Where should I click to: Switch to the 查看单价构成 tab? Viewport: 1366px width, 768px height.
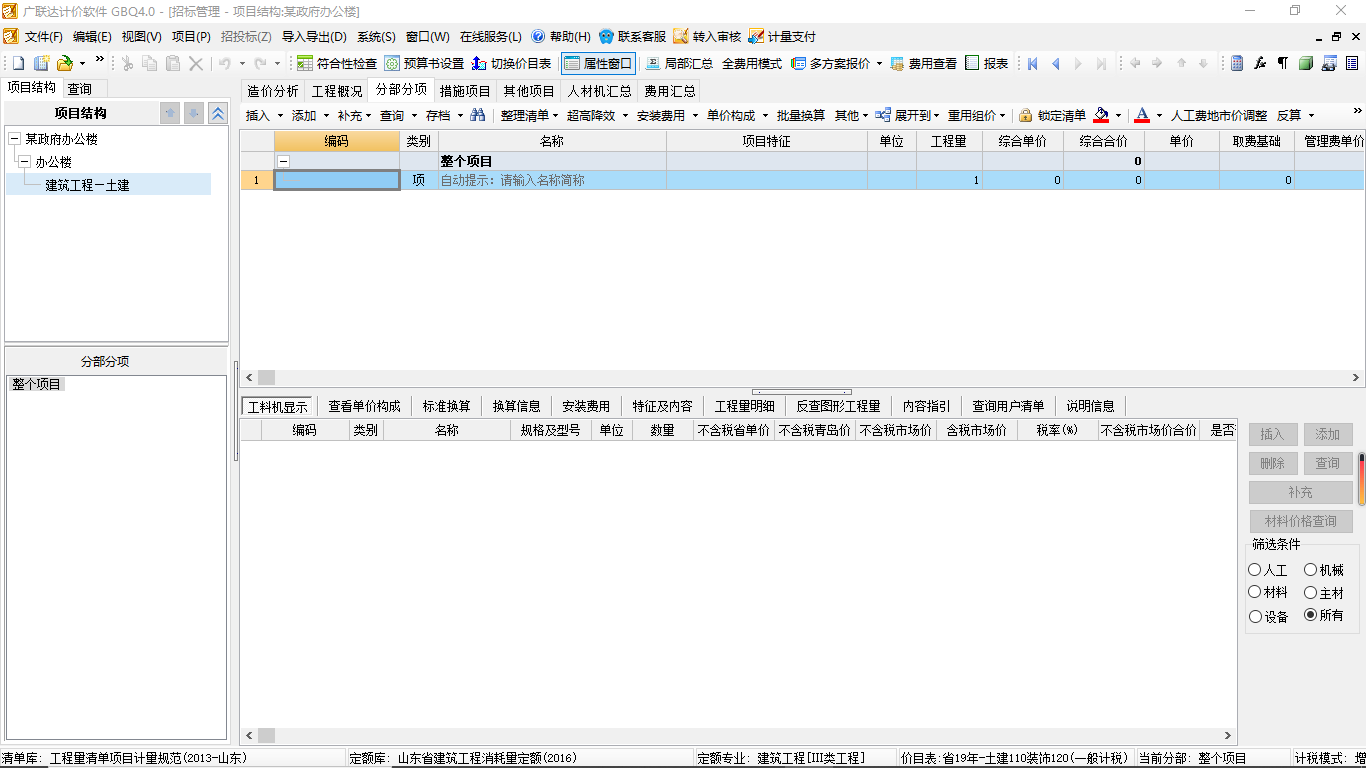364,406
